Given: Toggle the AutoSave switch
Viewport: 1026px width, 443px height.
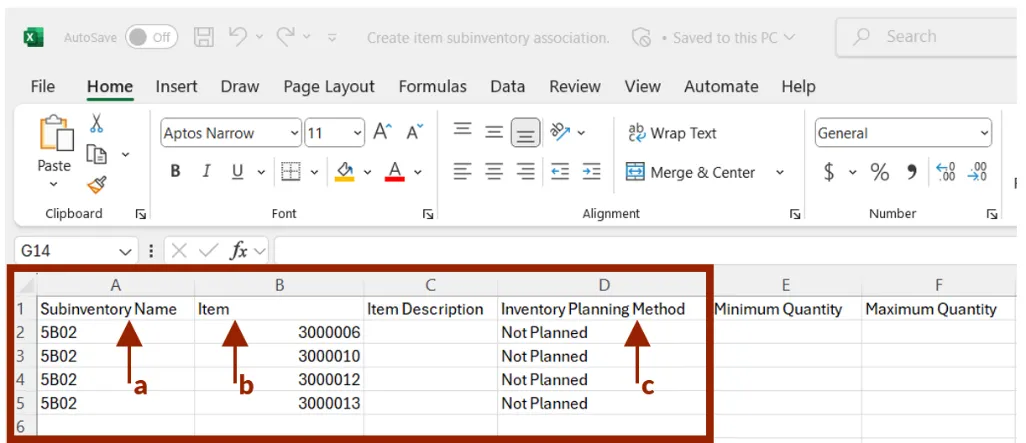Looking at the screenshot, I should coord(151,38).
